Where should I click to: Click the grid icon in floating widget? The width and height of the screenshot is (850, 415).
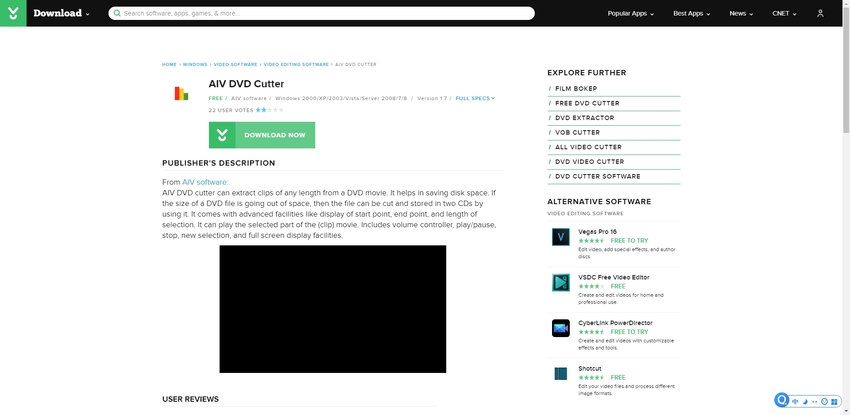click(x=834, y=401)
